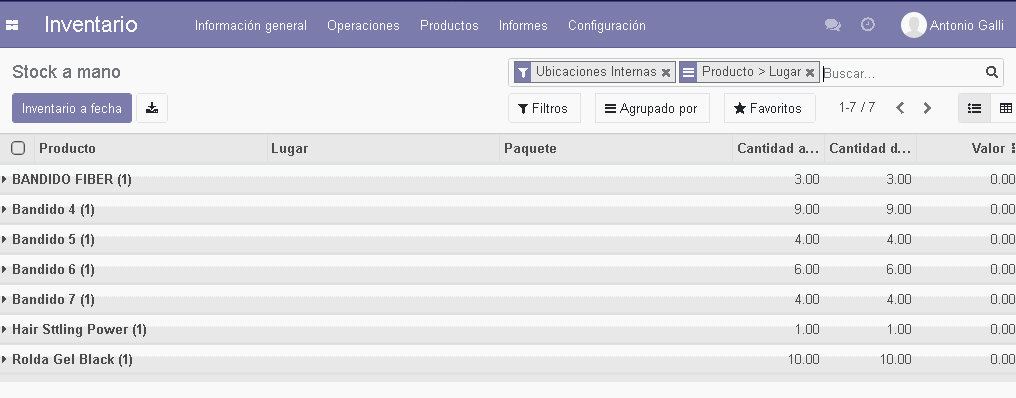The width and height of the screenshot is (1016, 398).
Task: Focus the Buscar search field
Action: [x=903, y=73]
